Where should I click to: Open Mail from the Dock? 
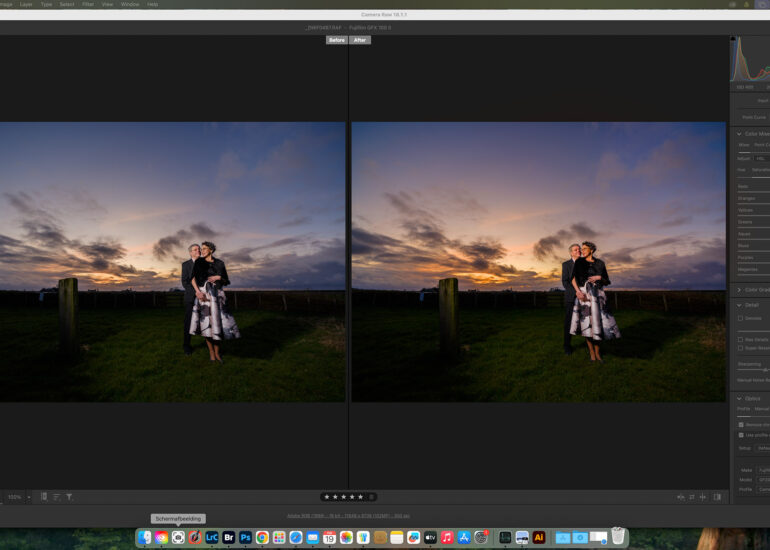tap(312, 537)
